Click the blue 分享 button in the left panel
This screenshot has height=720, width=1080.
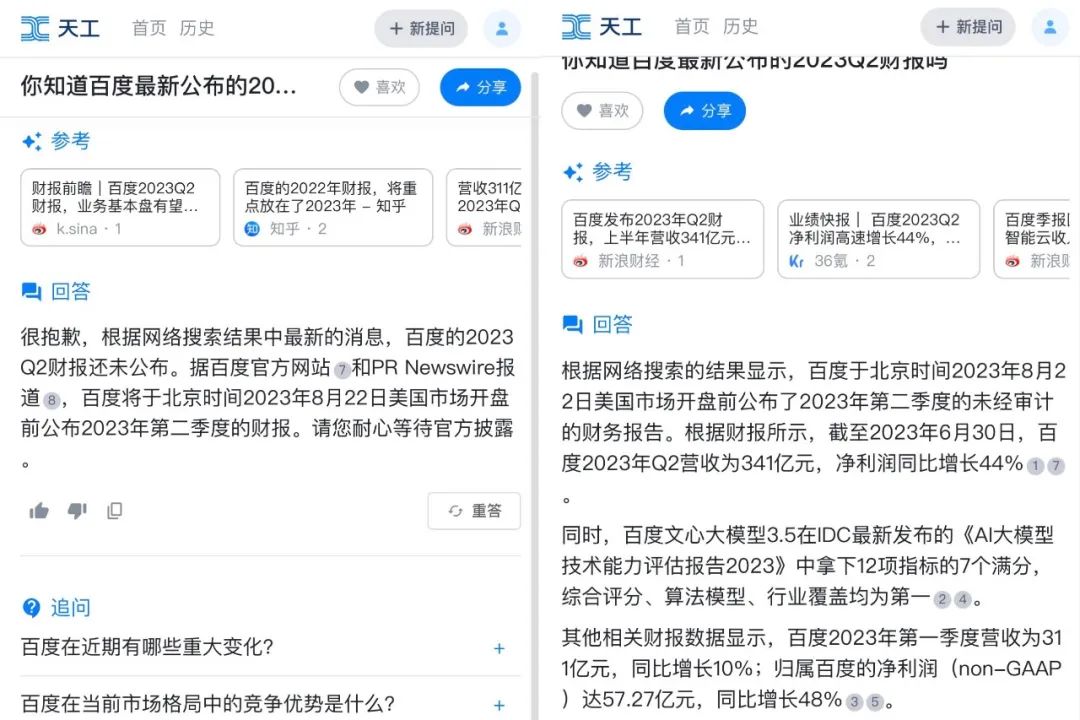(x=480, y=88)
